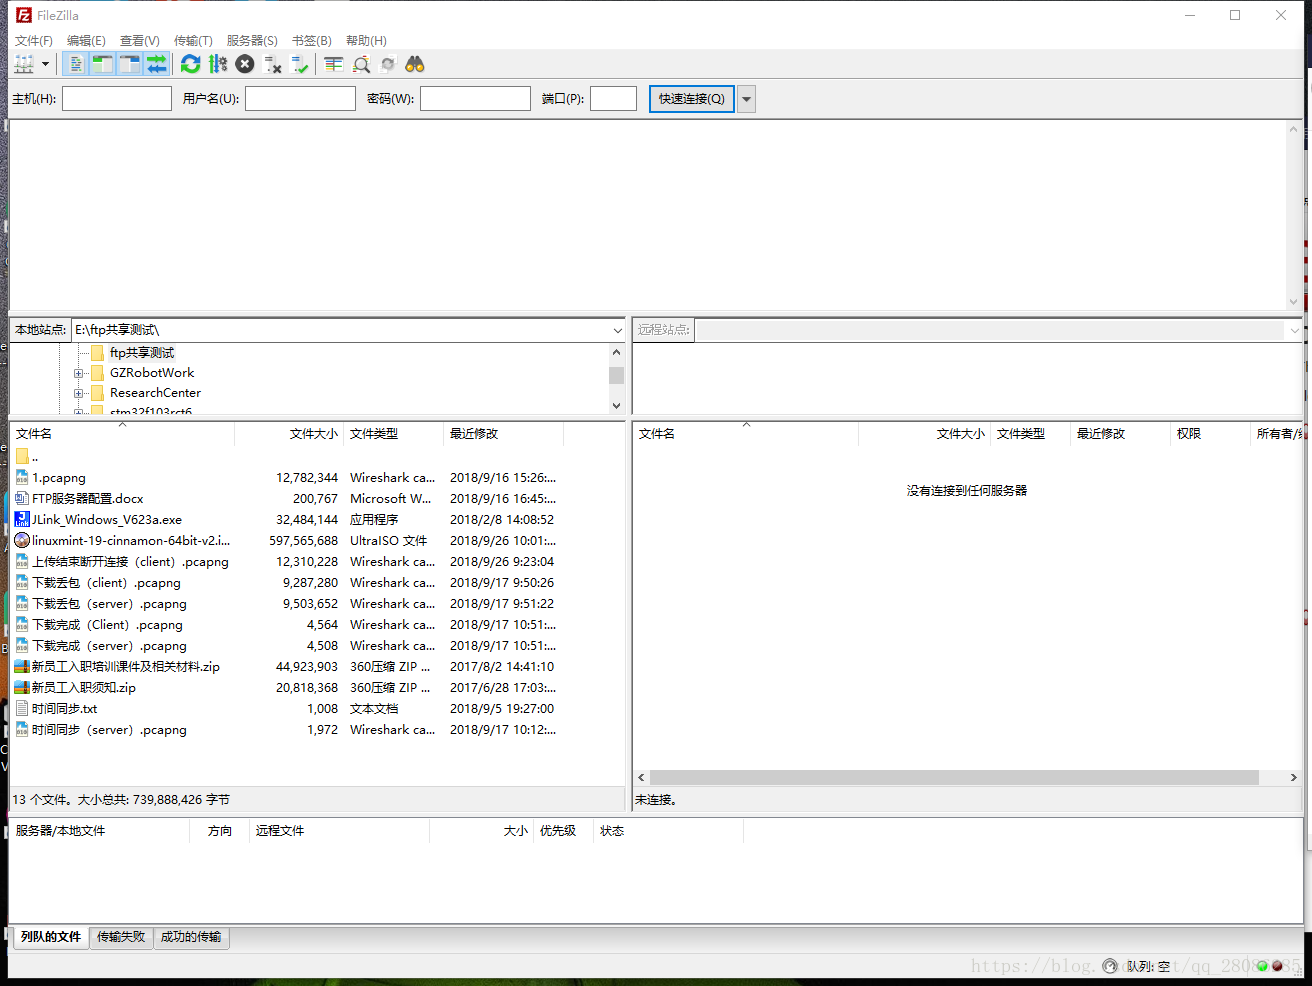Cancel the current operation
The image size is (1312, 986).
click(245, 64)
